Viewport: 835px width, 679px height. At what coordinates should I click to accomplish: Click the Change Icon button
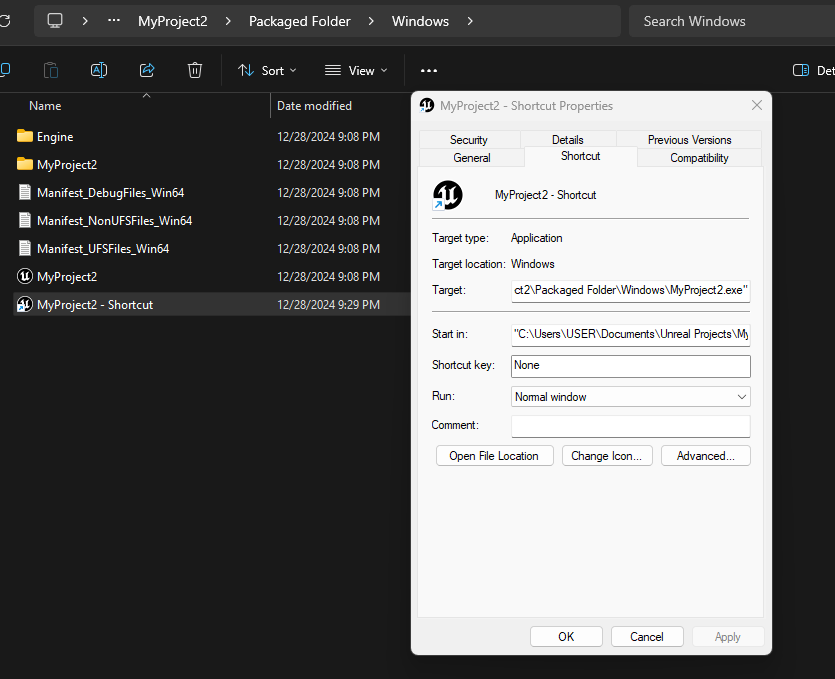607,456
